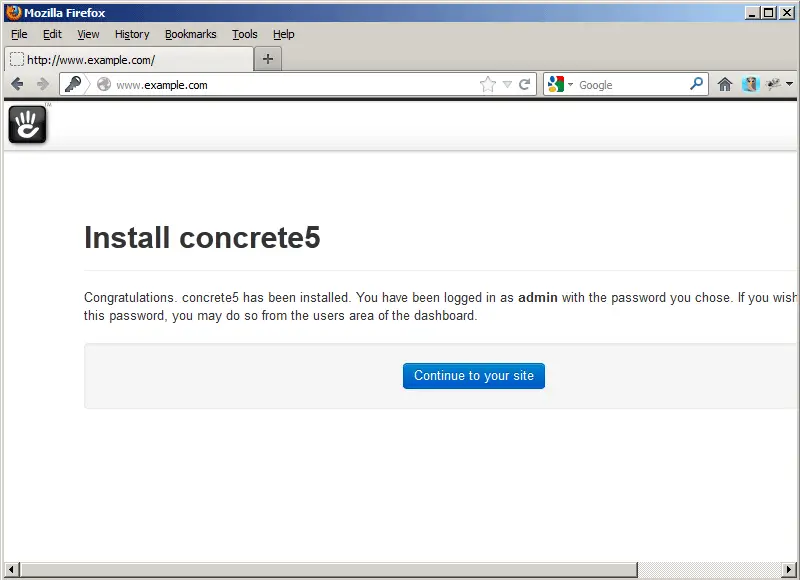This screenshot has width=800, height=580.
Task: Expand the bug add-on dropdown arrow
Action: pyautogui.click(x=789, y=84)
